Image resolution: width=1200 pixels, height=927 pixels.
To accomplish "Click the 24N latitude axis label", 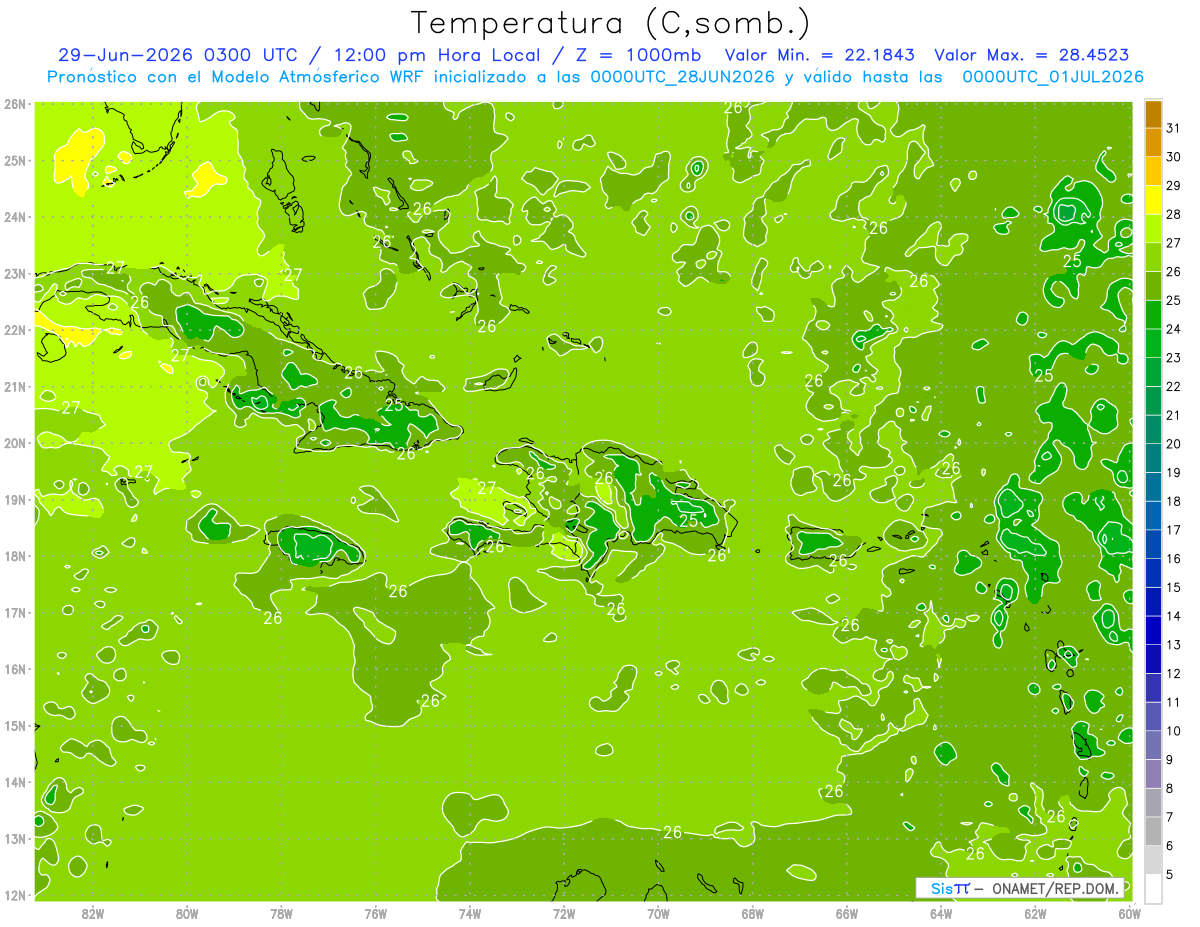I will (14, 217).
